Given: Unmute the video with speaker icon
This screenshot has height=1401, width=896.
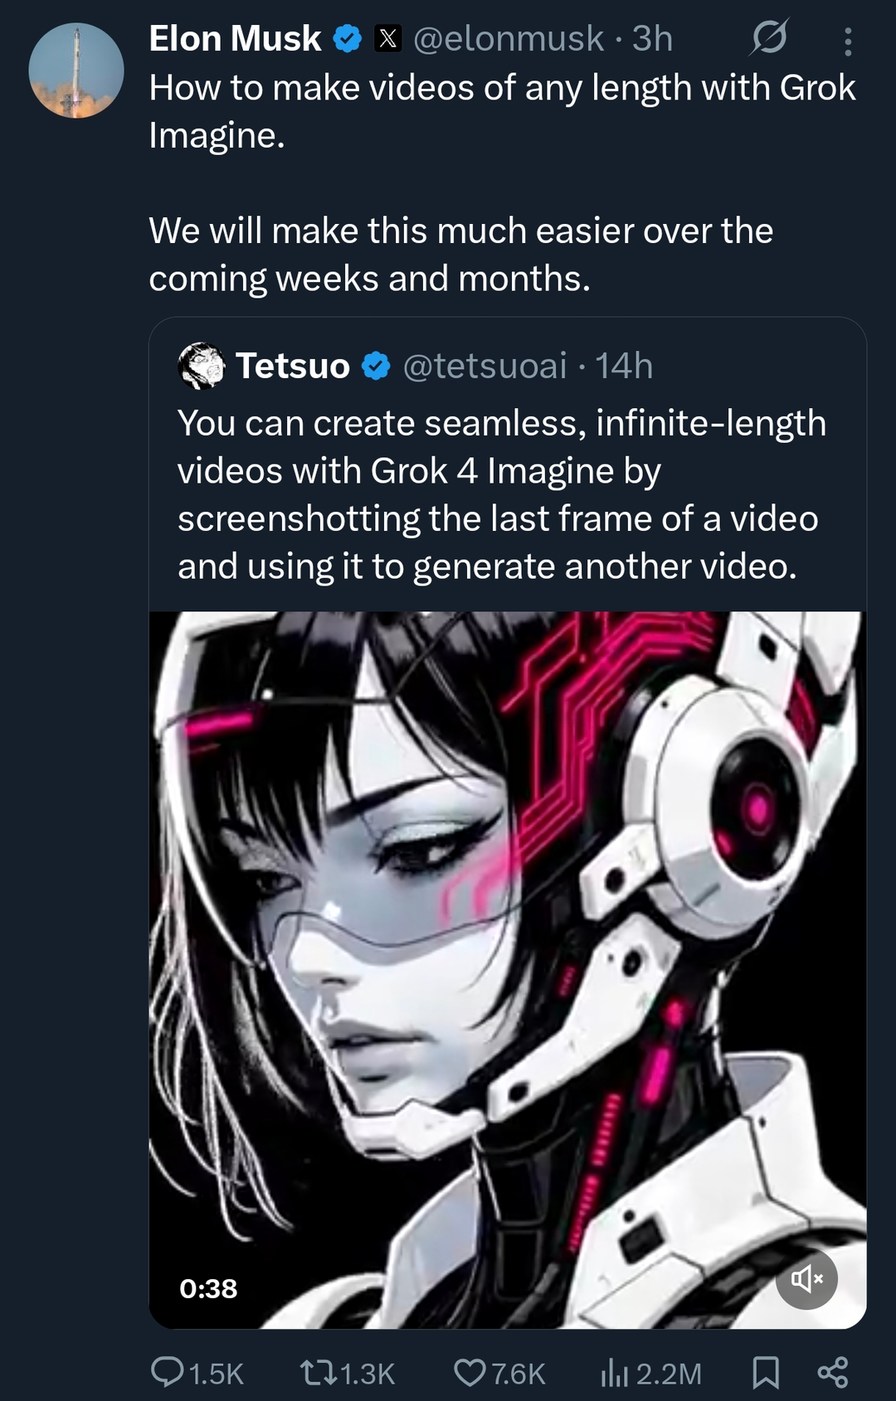Looking at the screenshot, I should click(806, 1278).
